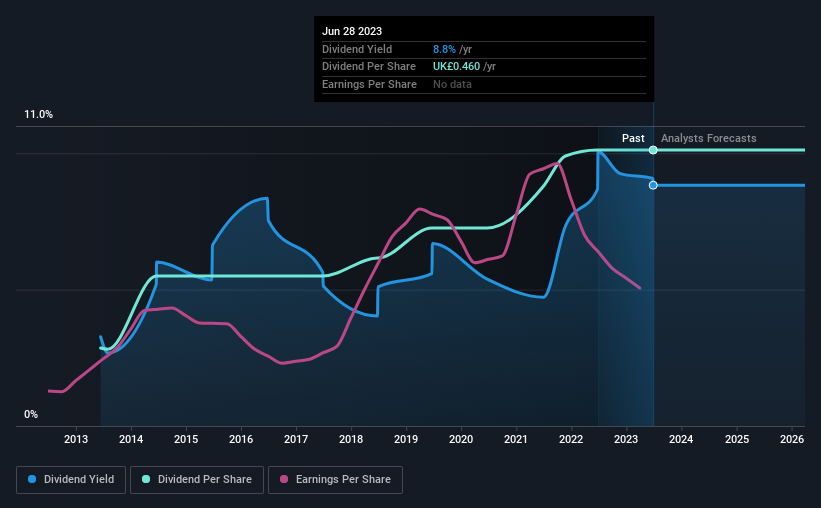Click the 2015 x-axis label
Viewport: 821px width, 508px height.
click(x=186, y=439)
